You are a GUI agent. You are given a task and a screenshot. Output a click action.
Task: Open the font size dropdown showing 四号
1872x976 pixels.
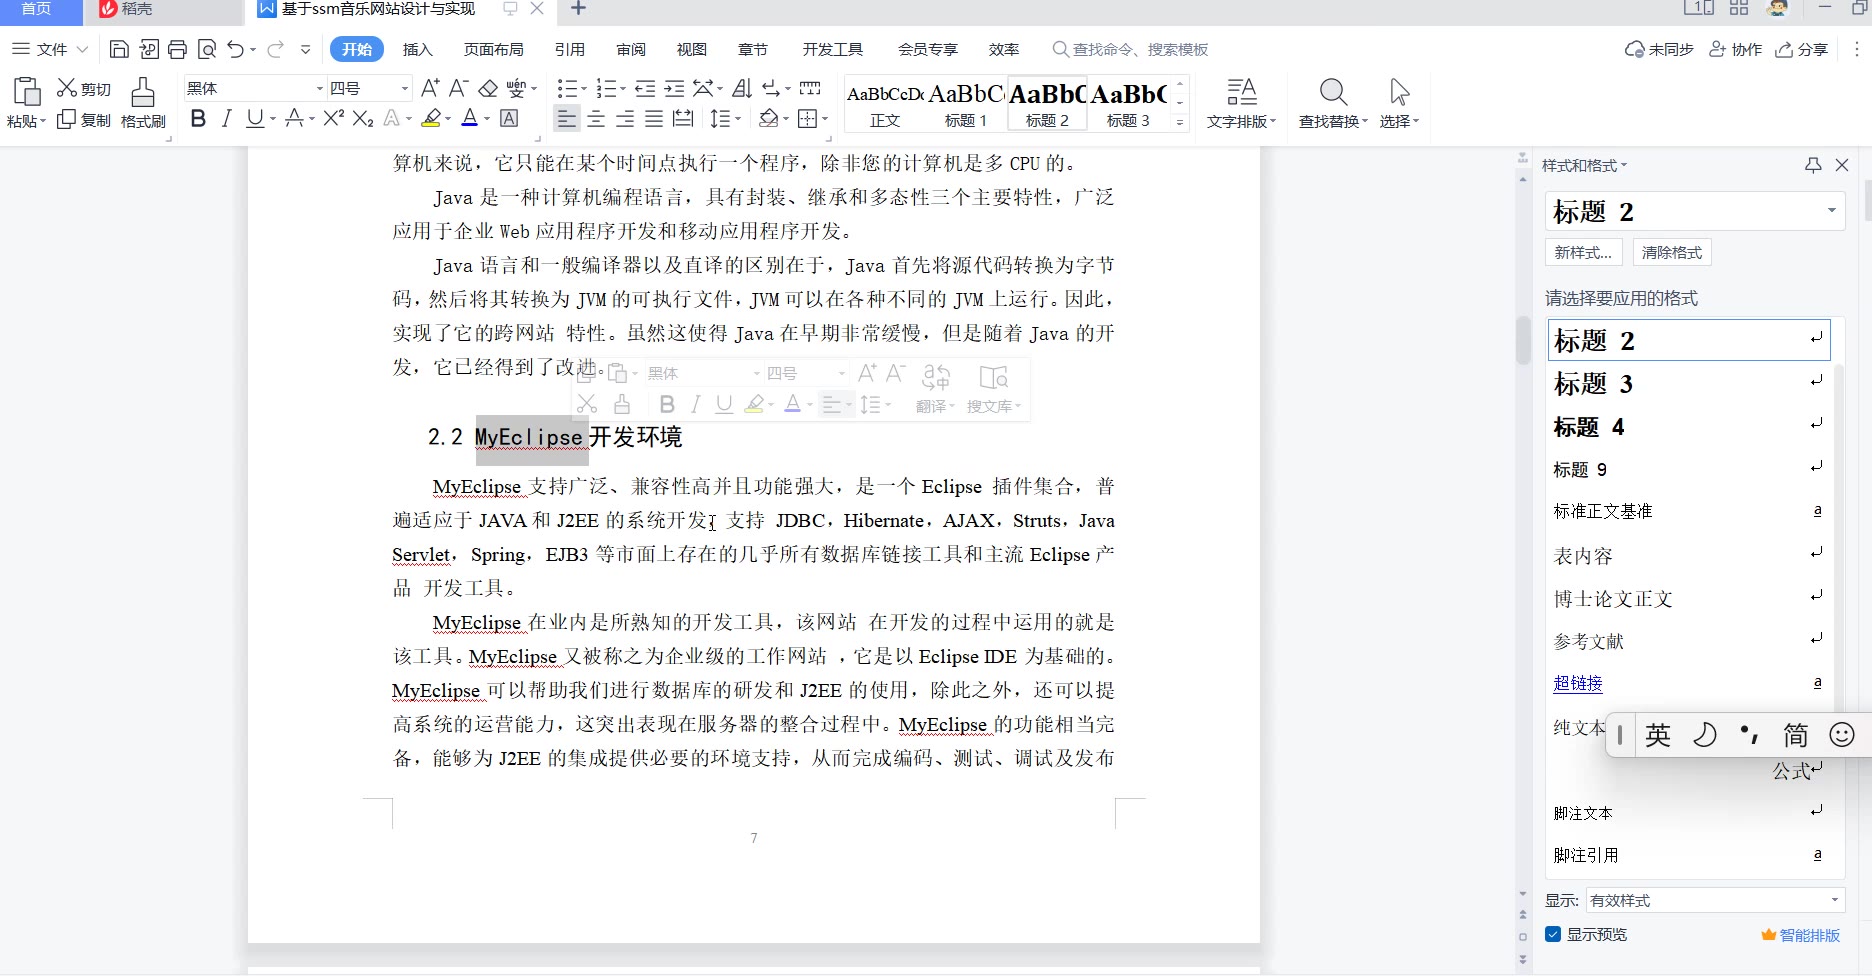(404, 89)
